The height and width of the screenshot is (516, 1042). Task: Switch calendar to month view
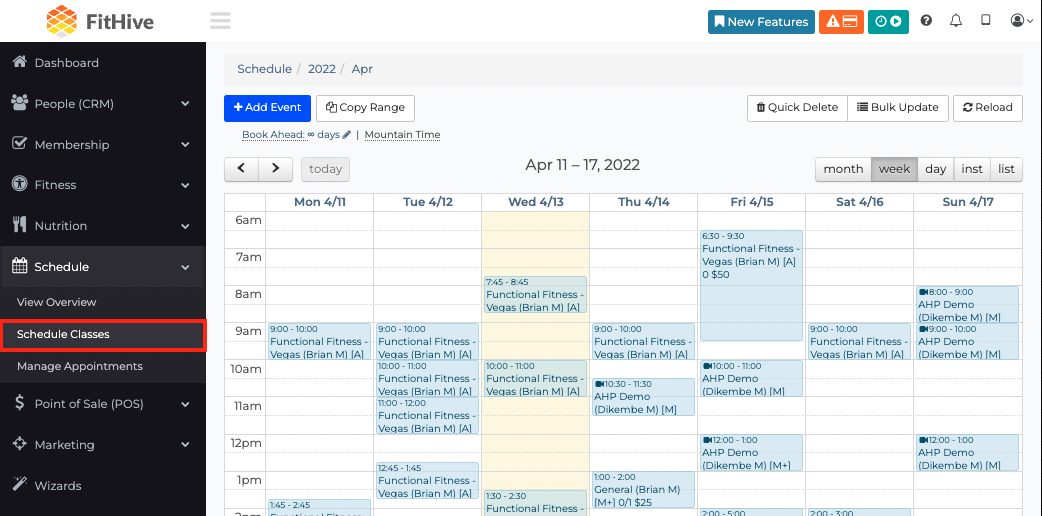click(843, 169)
